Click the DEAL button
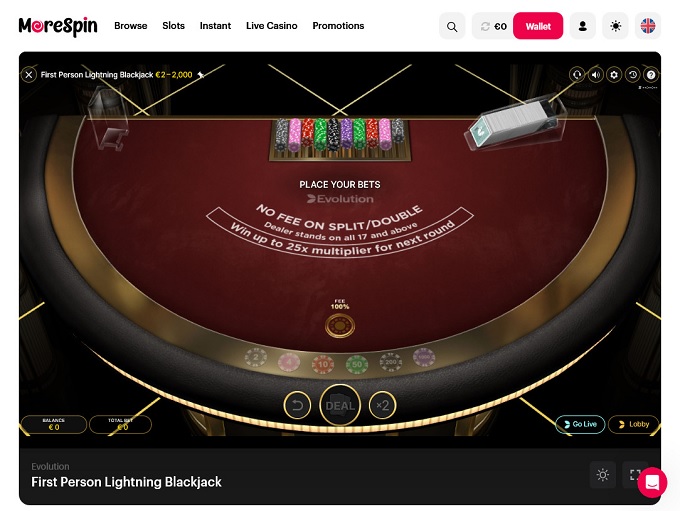The image size is (680, 511). point(340,406)
